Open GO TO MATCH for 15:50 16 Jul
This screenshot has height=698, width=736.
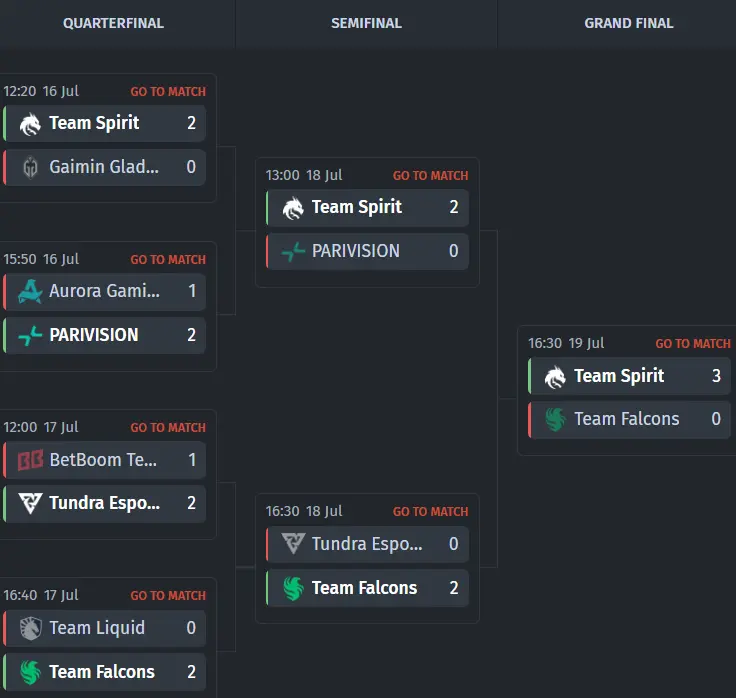pyautogui.click(x=168, y=260)
